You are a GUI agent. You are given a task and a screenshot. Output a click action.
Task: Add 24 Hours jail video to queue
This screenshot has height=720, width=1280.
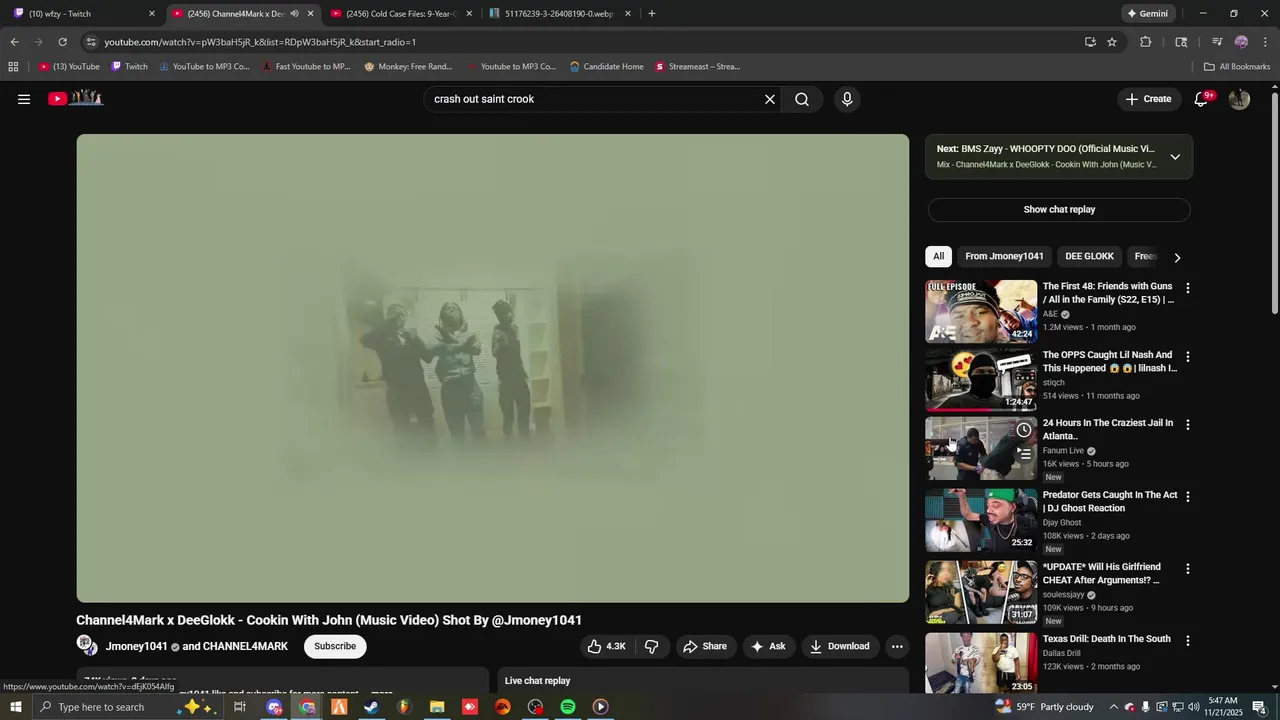(1024, 453)
